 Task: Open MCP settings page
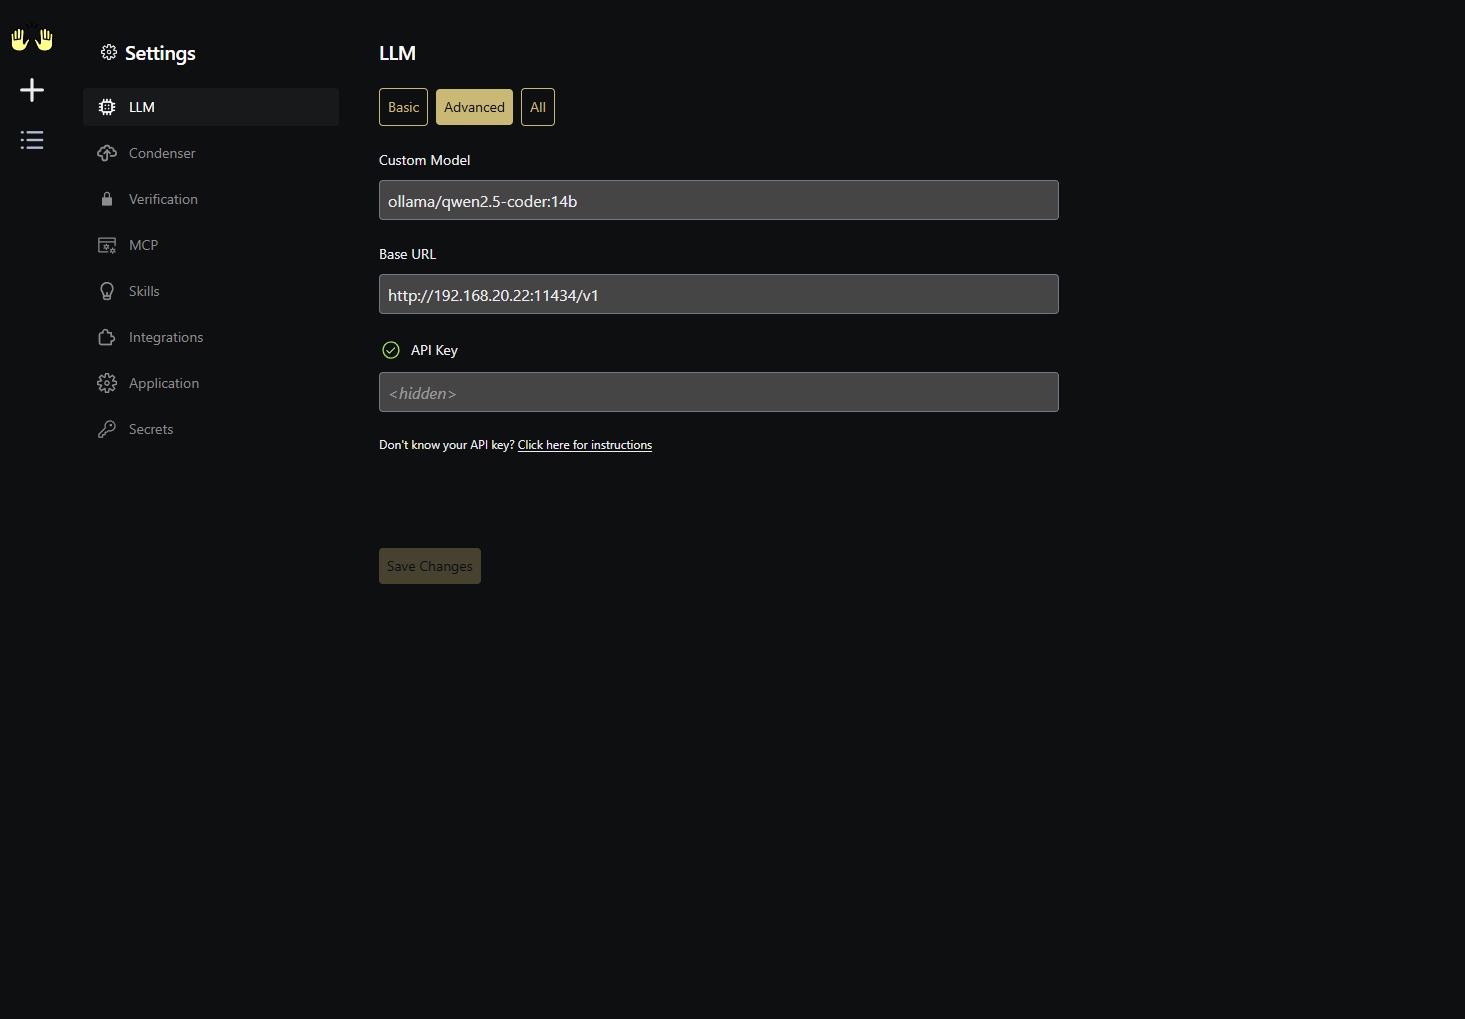pos(211,245)
